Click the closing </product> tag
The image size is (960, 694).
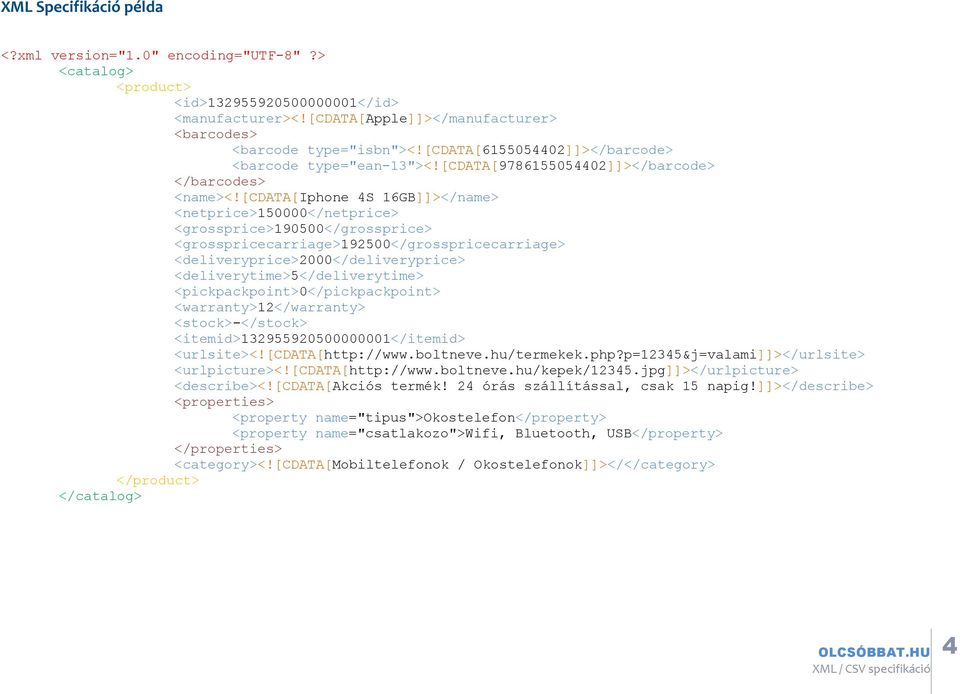pos(157,481)
